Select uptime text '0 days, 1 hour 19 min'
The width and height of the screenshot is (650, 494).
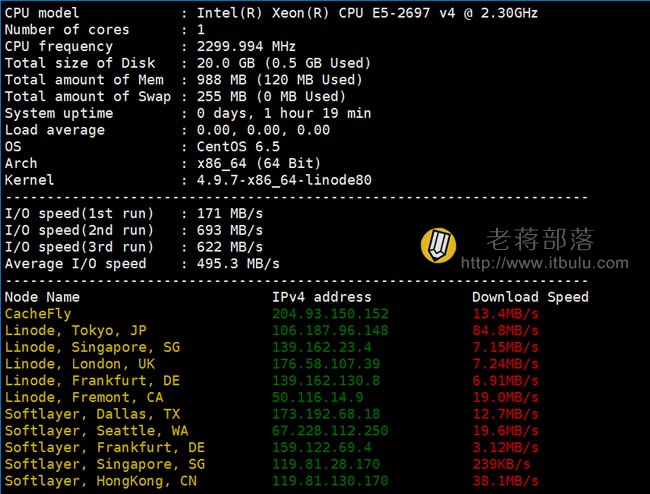(x=284, y=113)
